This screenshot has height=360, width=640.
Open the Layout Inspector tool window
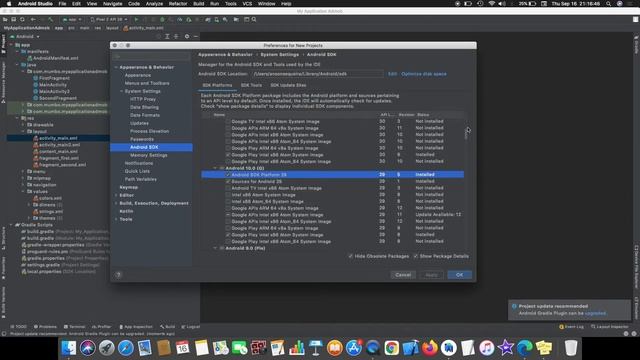pyautogui.click(x=610, y=327)
